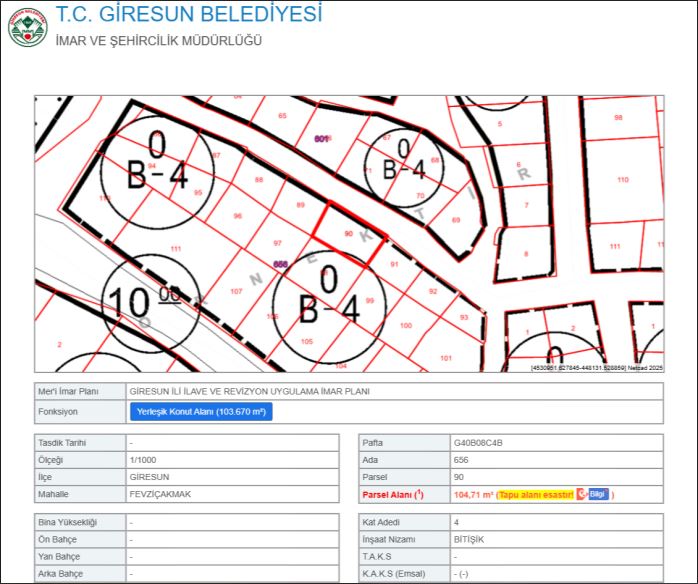Click the İMAR VE ŞEHİRCİLİK MÜDÜRLÜĞÜ subtitle

[x=159, y=41]
